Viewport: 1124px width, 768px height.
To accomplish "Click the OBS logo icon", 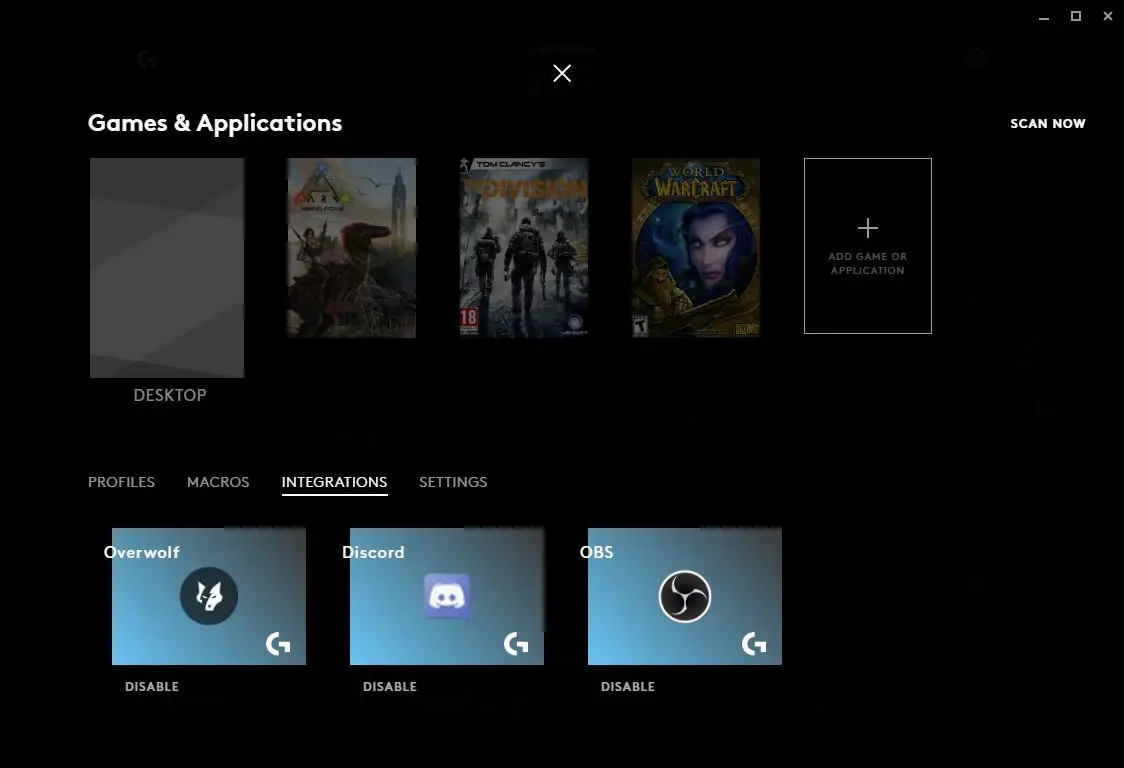I will pos(685,596).
